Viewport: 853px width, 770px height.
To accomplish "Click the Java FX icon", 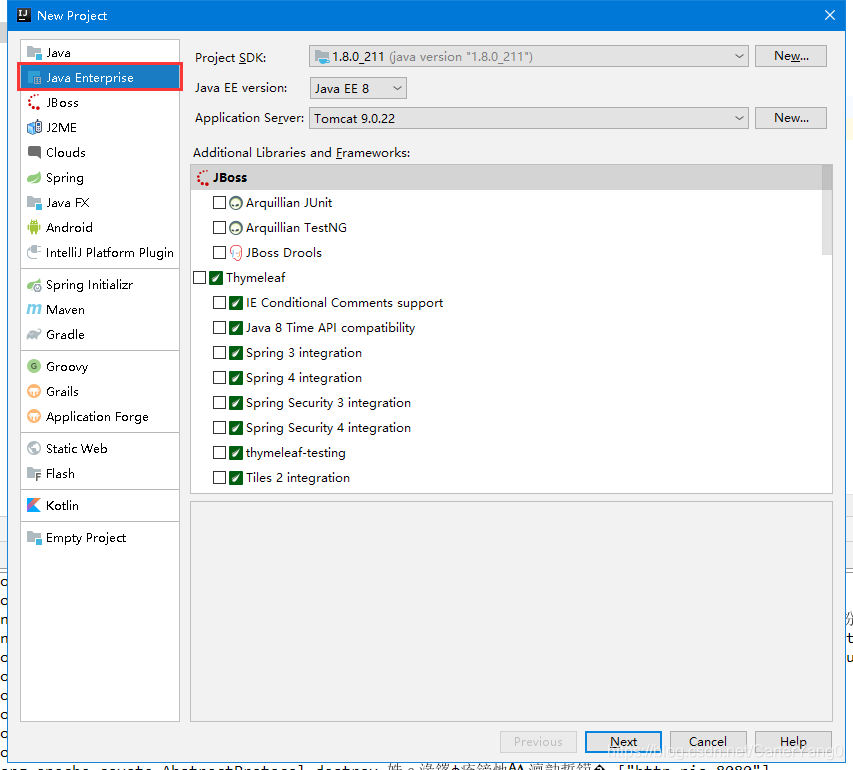I will point(34,203).
